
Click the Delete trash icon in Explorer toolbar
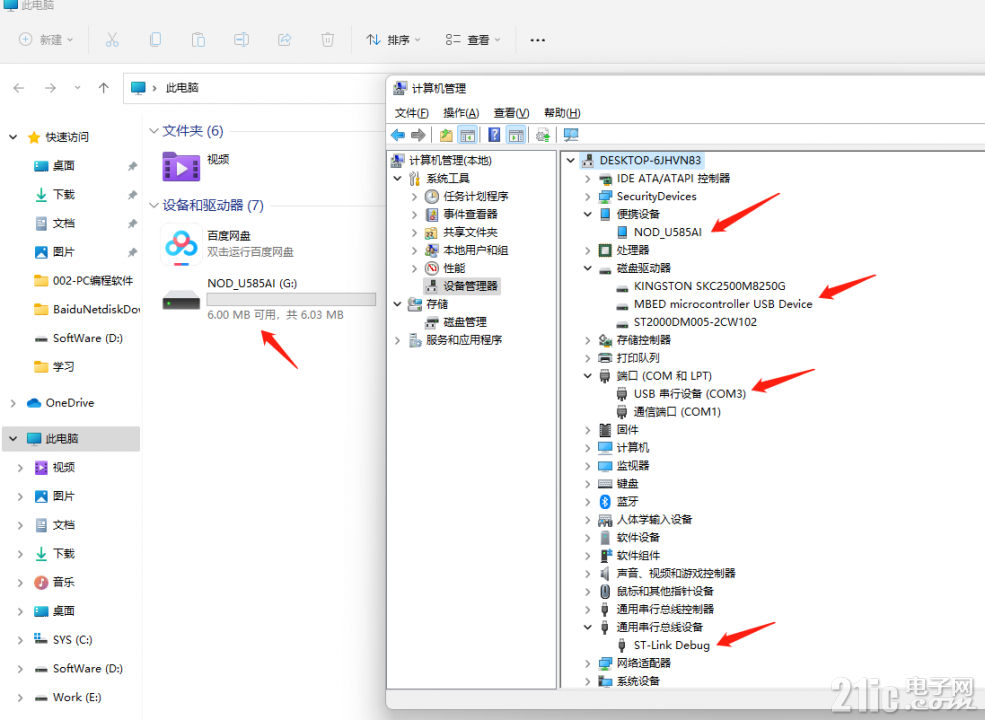click(x=327, y=40)
